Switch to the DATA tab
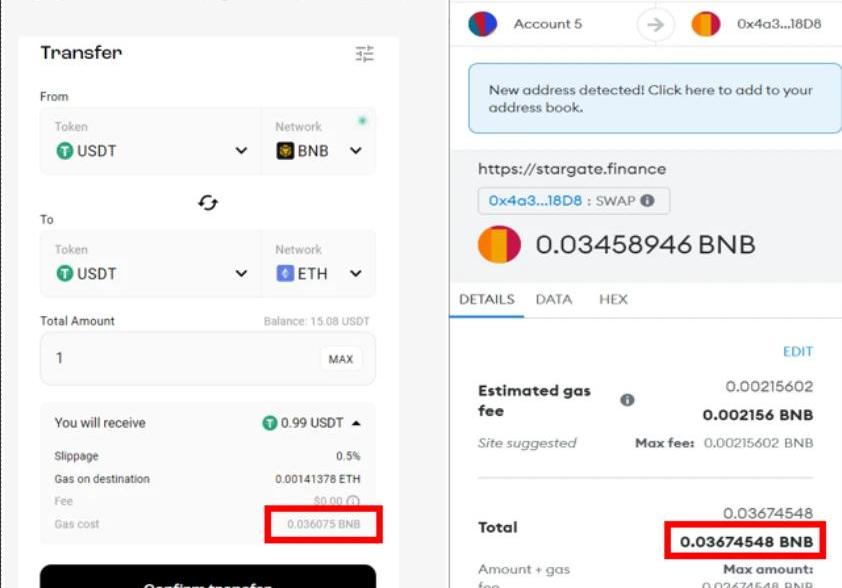The height and width of the screenshot is (588, 842). [x=553, y=299]
